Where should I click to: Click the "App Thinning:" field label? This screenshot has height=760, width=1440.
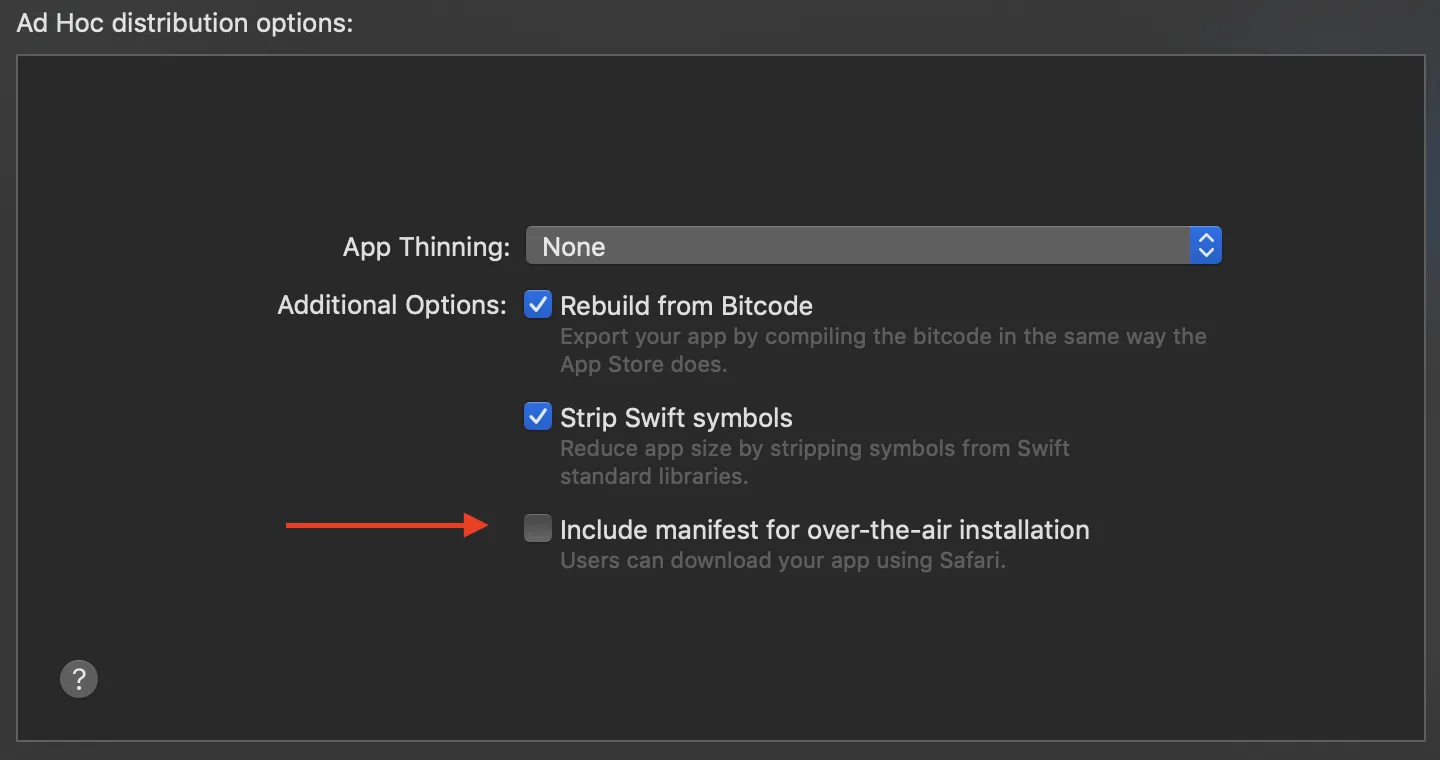pos(426,247)
